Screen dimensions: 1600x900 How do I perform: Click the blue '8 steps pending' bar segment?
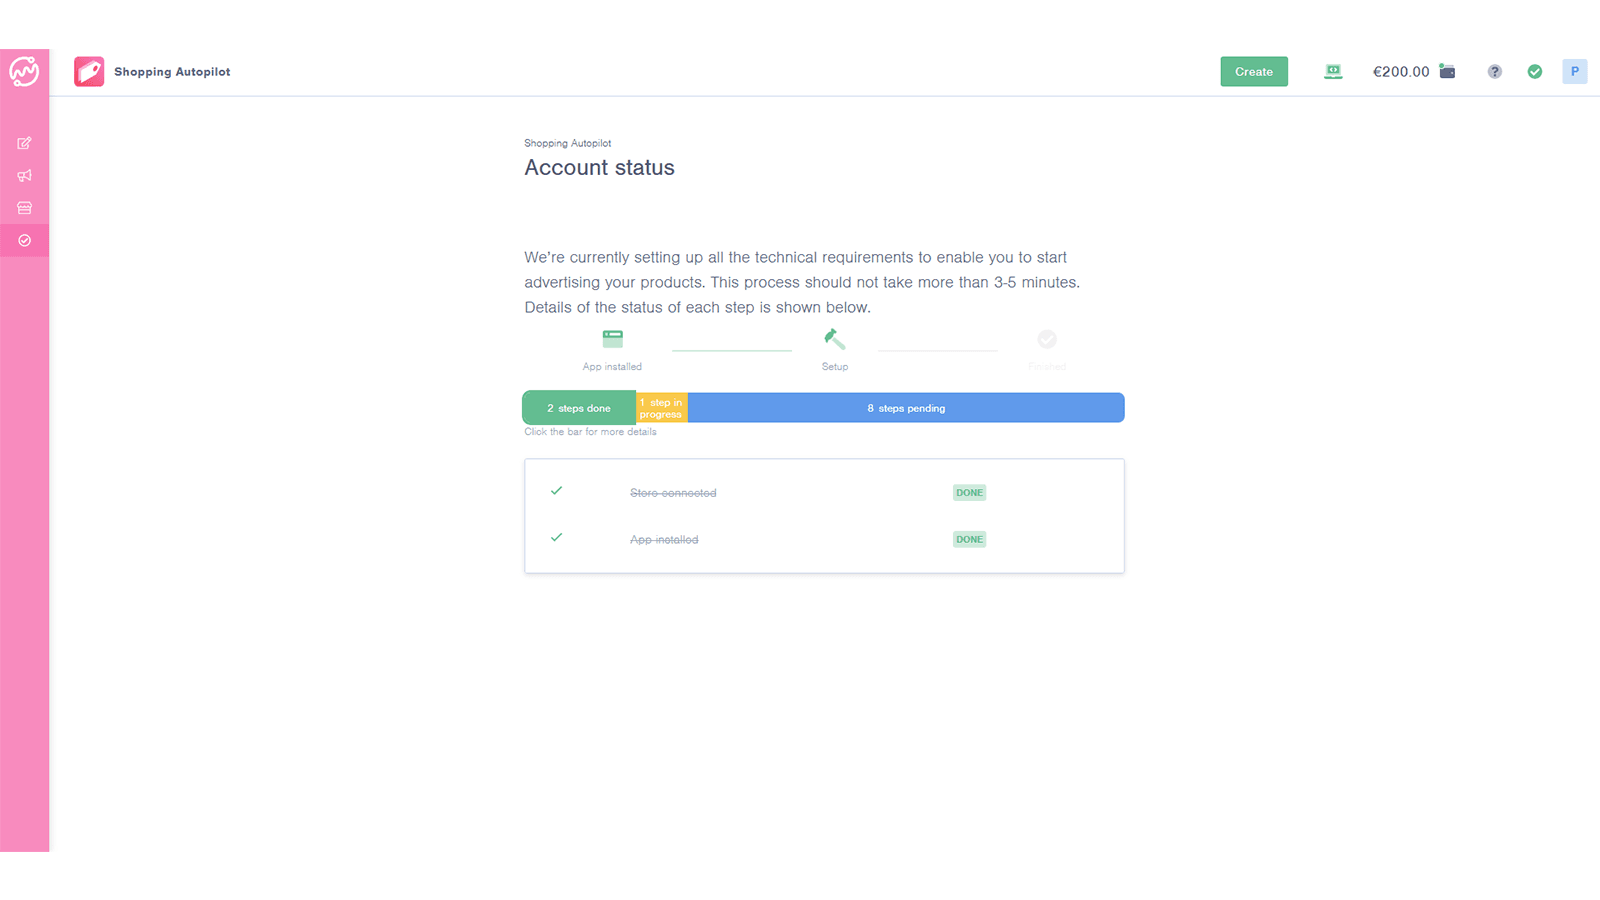click(905, 407)
